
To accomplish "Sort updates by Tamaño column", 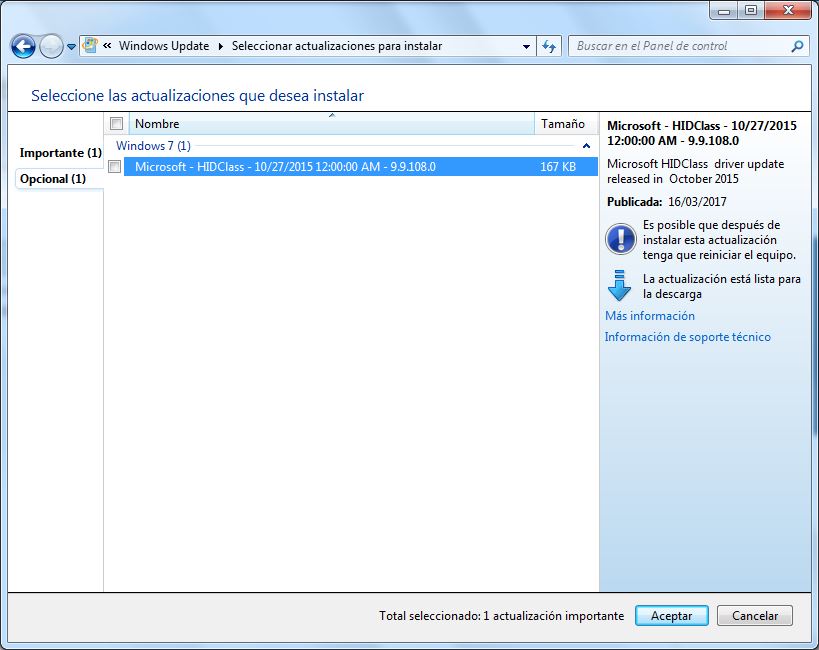I will coord(567,124).
